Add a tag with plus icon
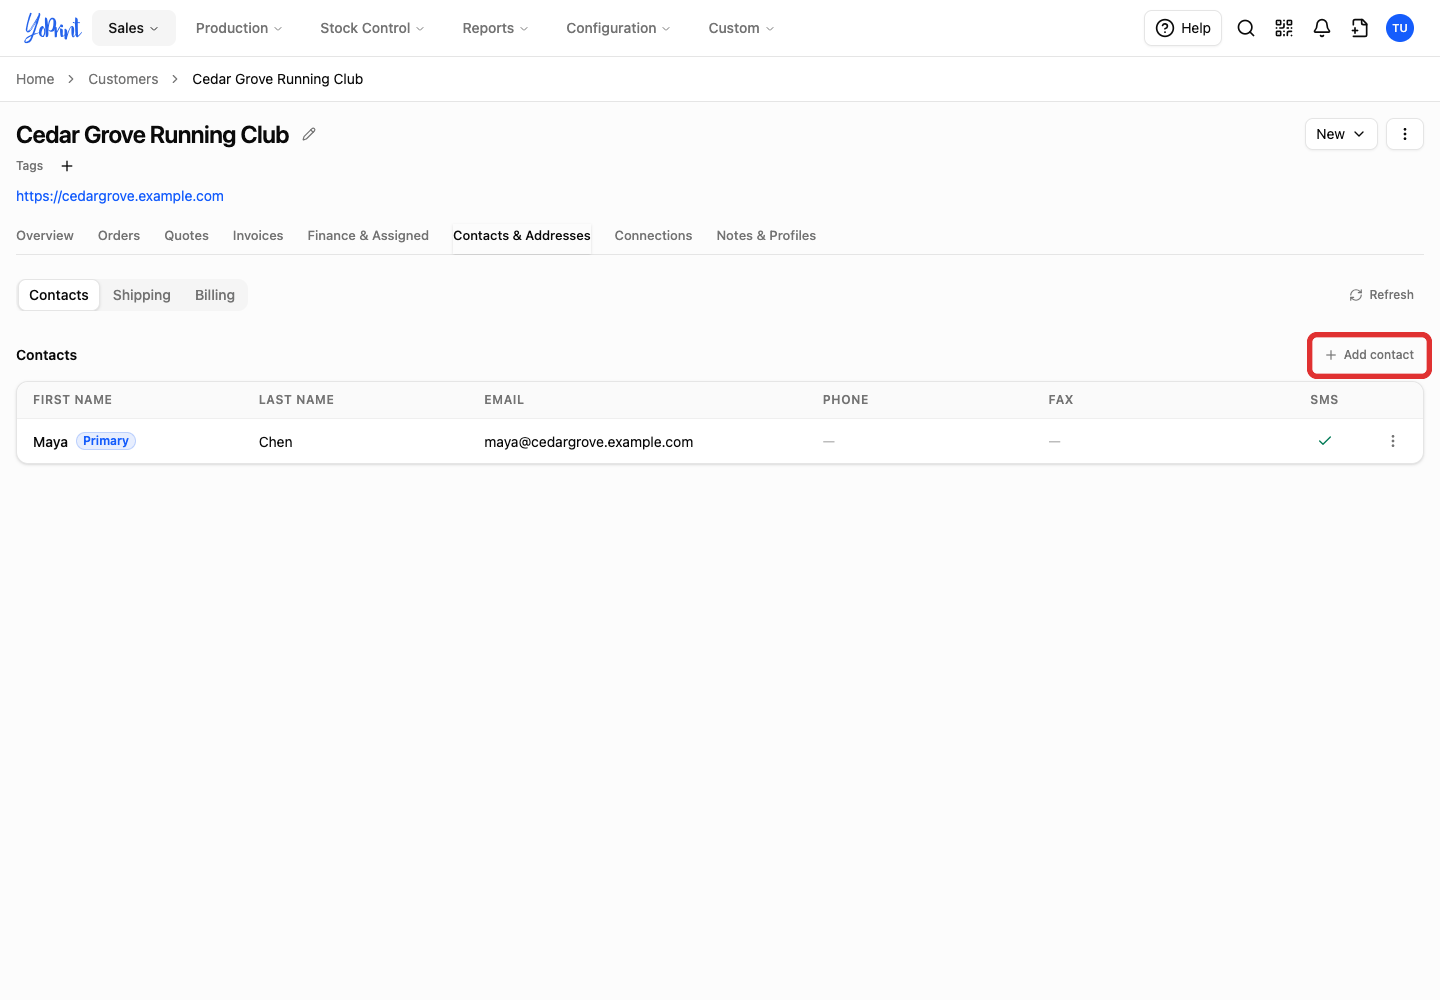The width and height of the screenshot is (1440, 1000). click(67, 166)
